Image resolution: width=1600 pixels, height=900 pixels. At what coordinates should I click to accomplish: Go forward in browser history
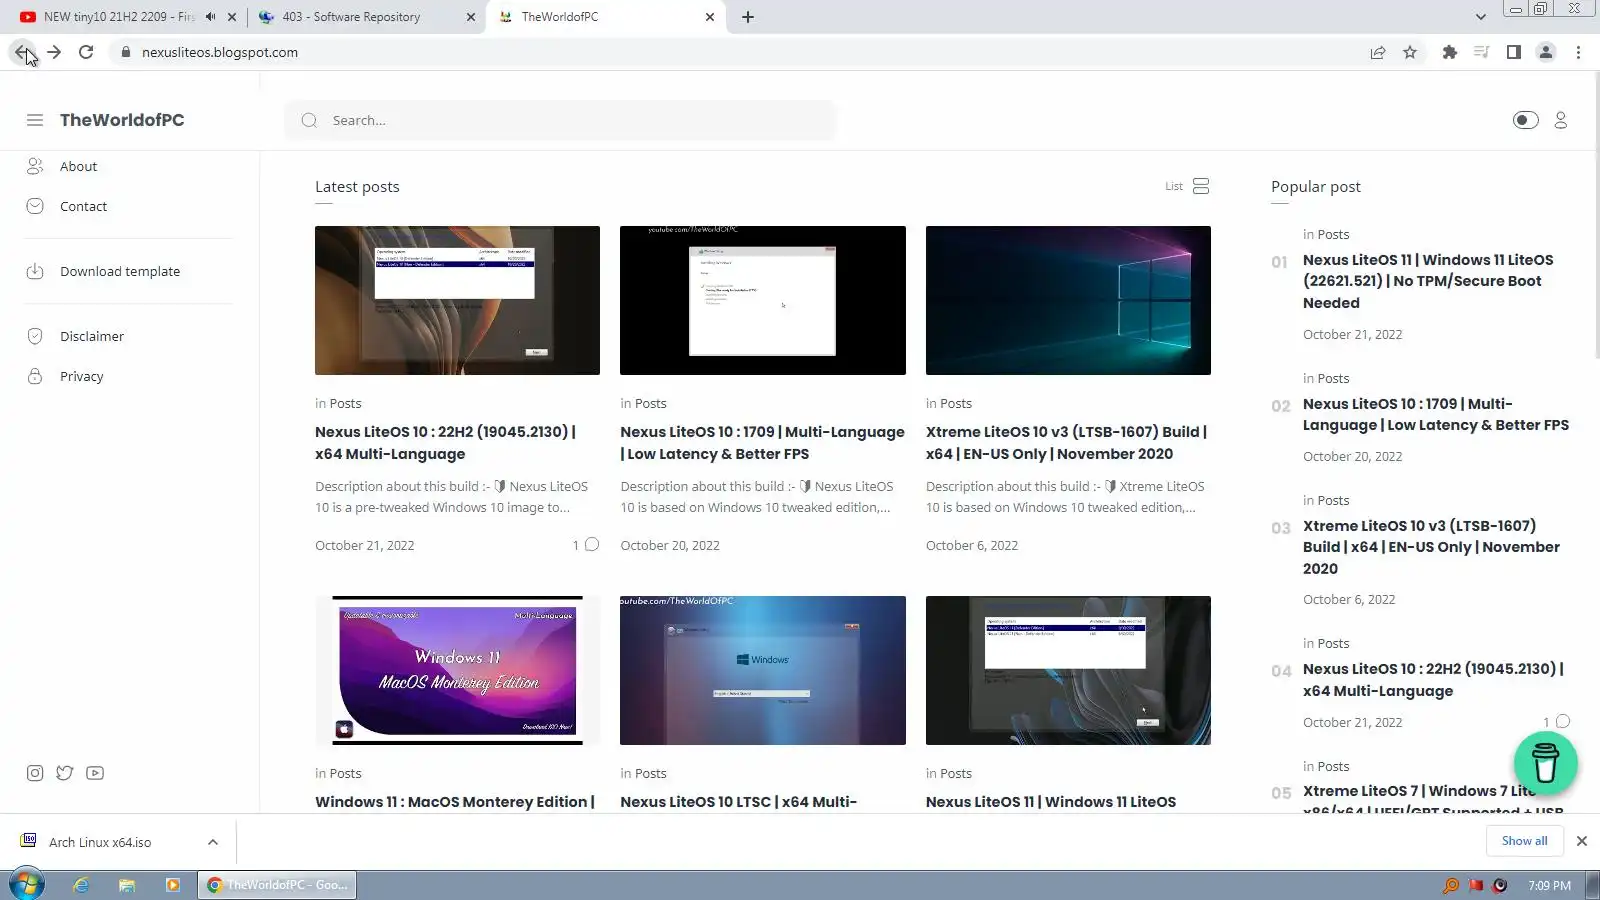coord(54,52)
